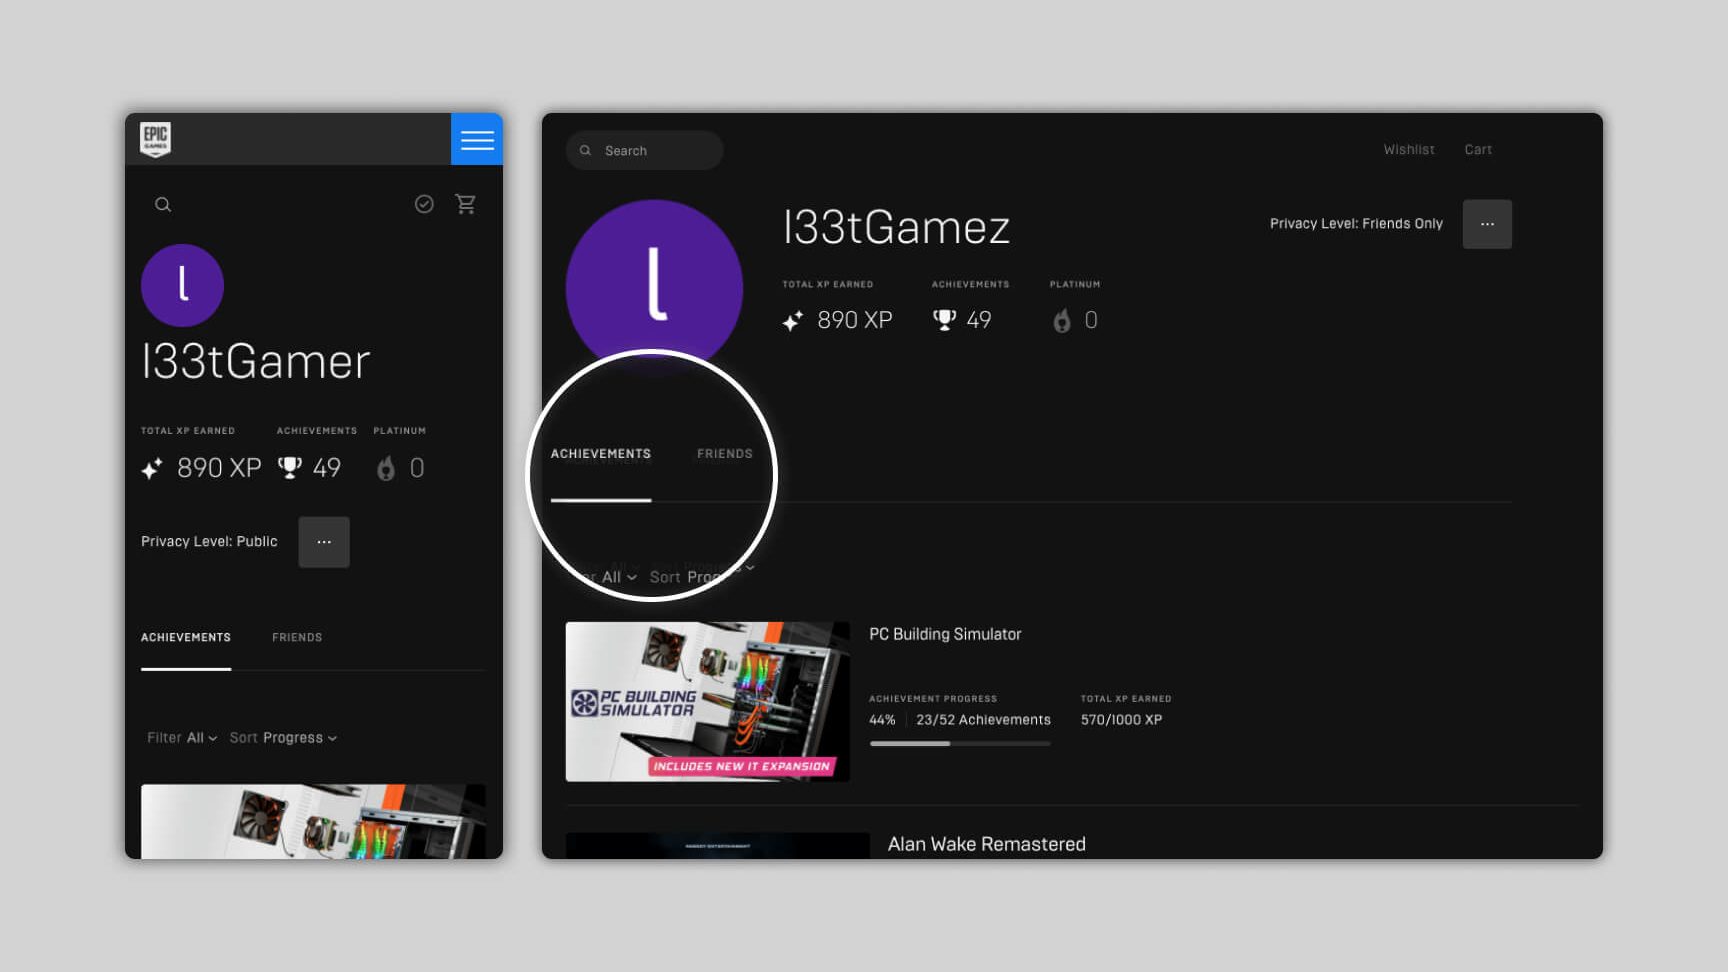Open options button next to Privacy Level: Public
The height and width of the screenshot is (972, 1728).
pyautogui.click(x=324, y=542)
